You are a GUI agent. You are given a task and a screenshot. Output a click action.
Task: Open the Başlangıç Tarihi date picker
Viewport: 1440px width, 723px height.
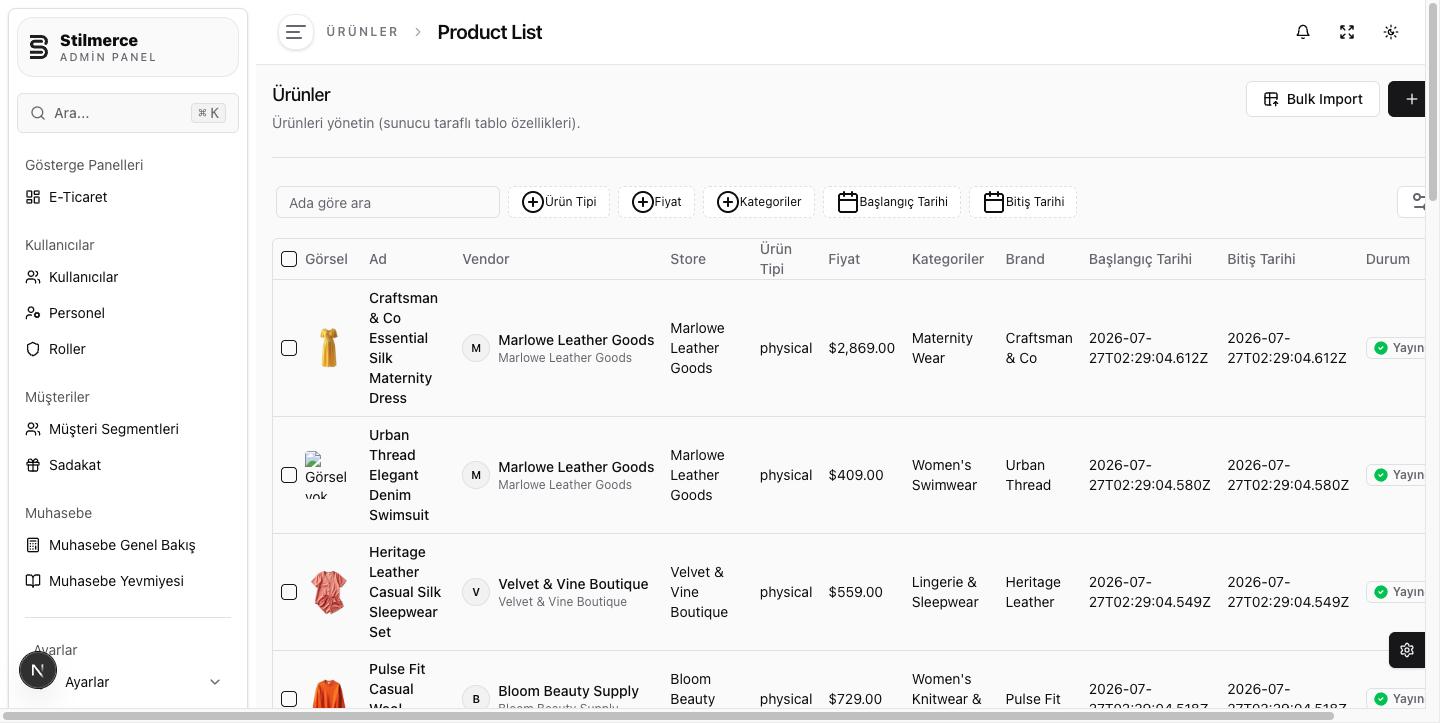pos(892,202)
